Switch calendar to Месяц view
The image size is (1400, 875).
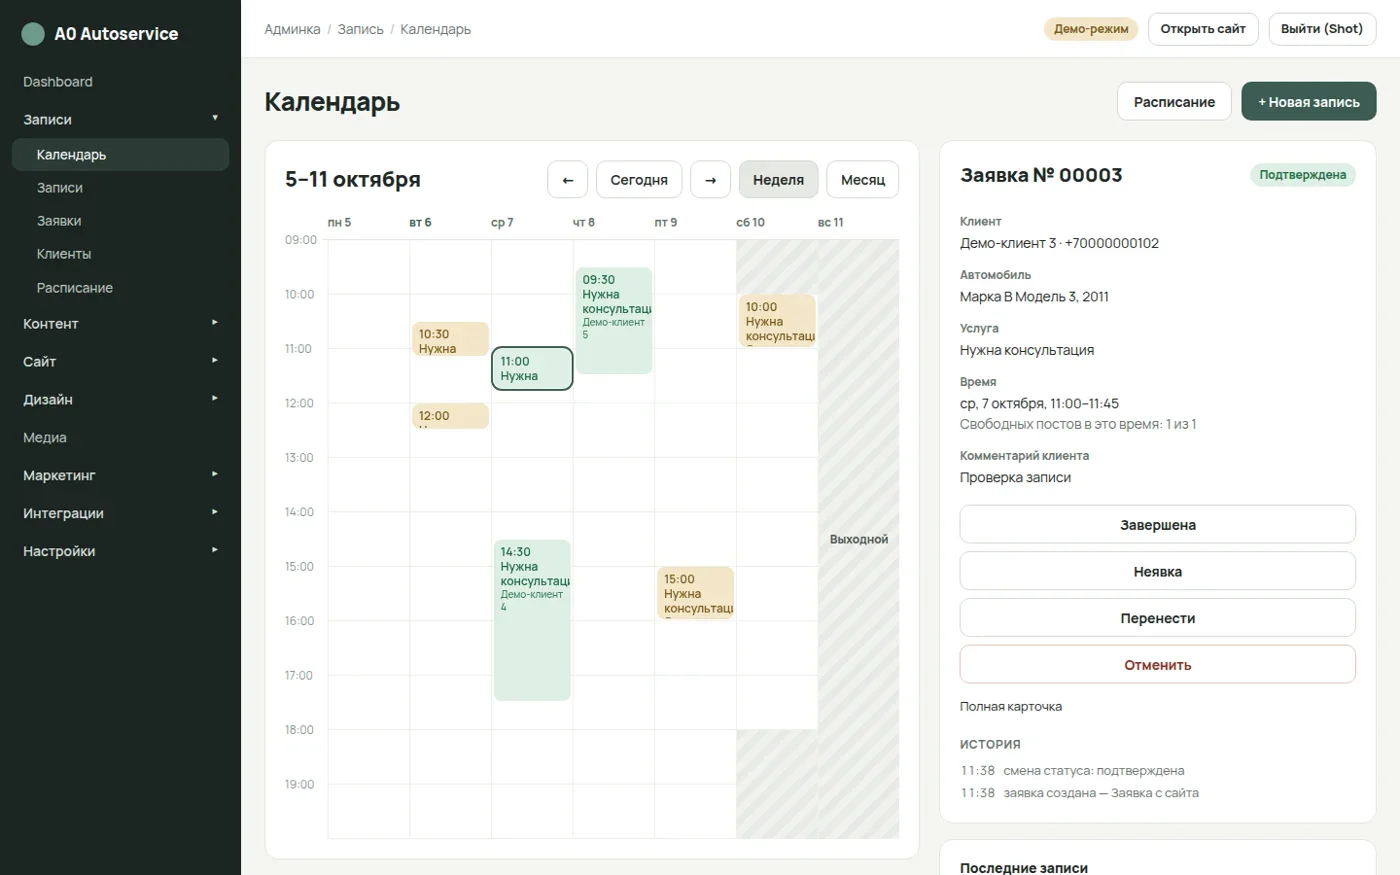(863, 180)
